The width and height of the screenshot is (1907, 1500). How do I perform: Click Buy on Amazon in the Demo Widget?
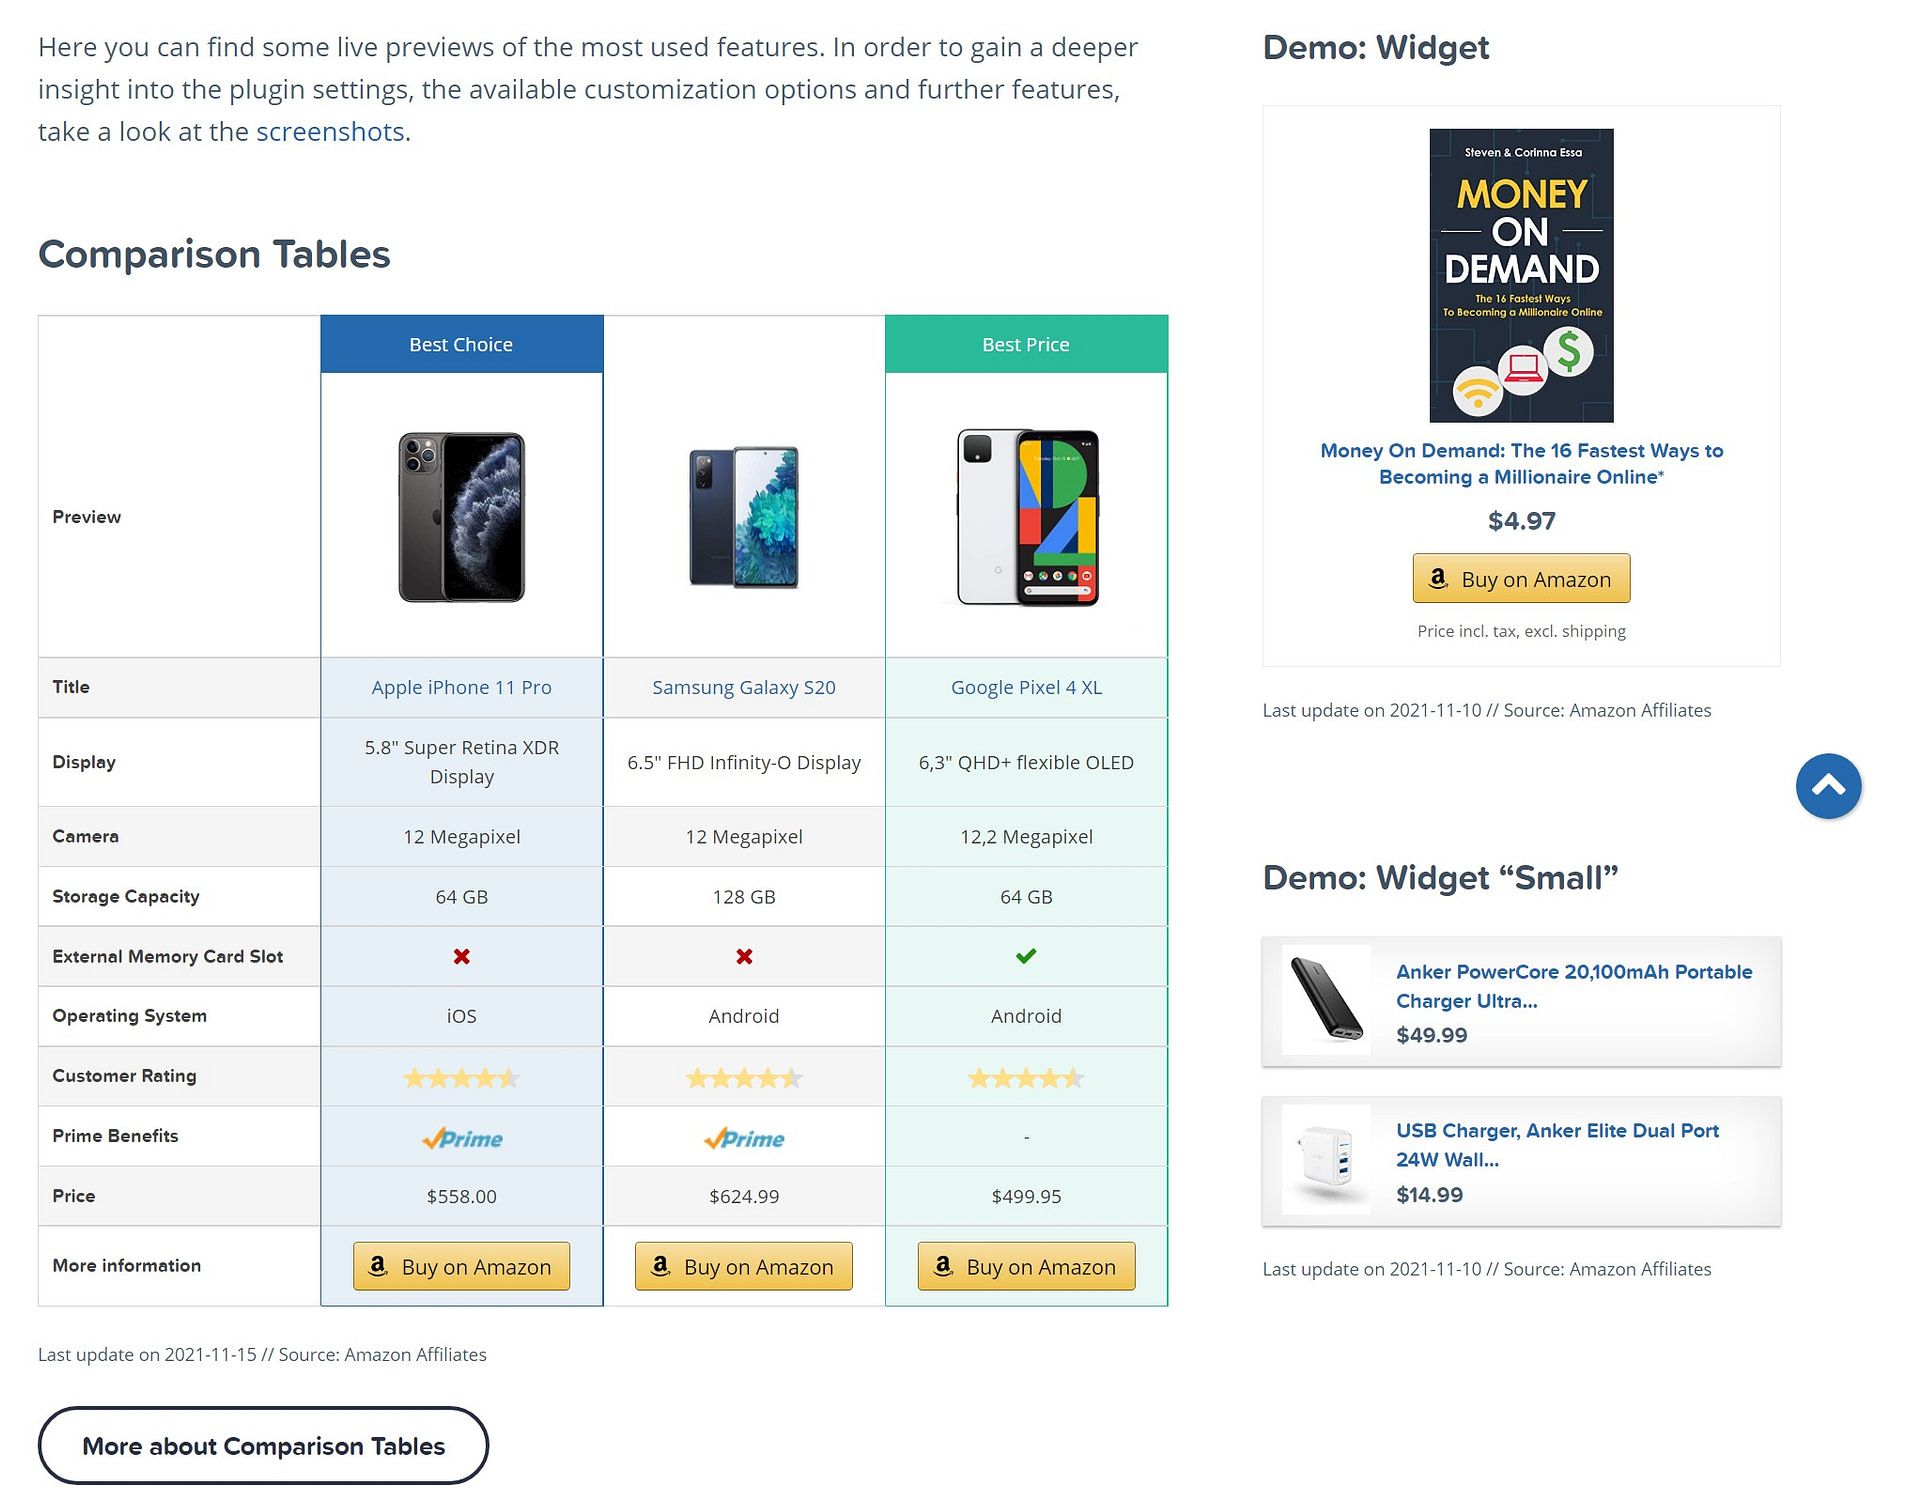[1521, 578]
